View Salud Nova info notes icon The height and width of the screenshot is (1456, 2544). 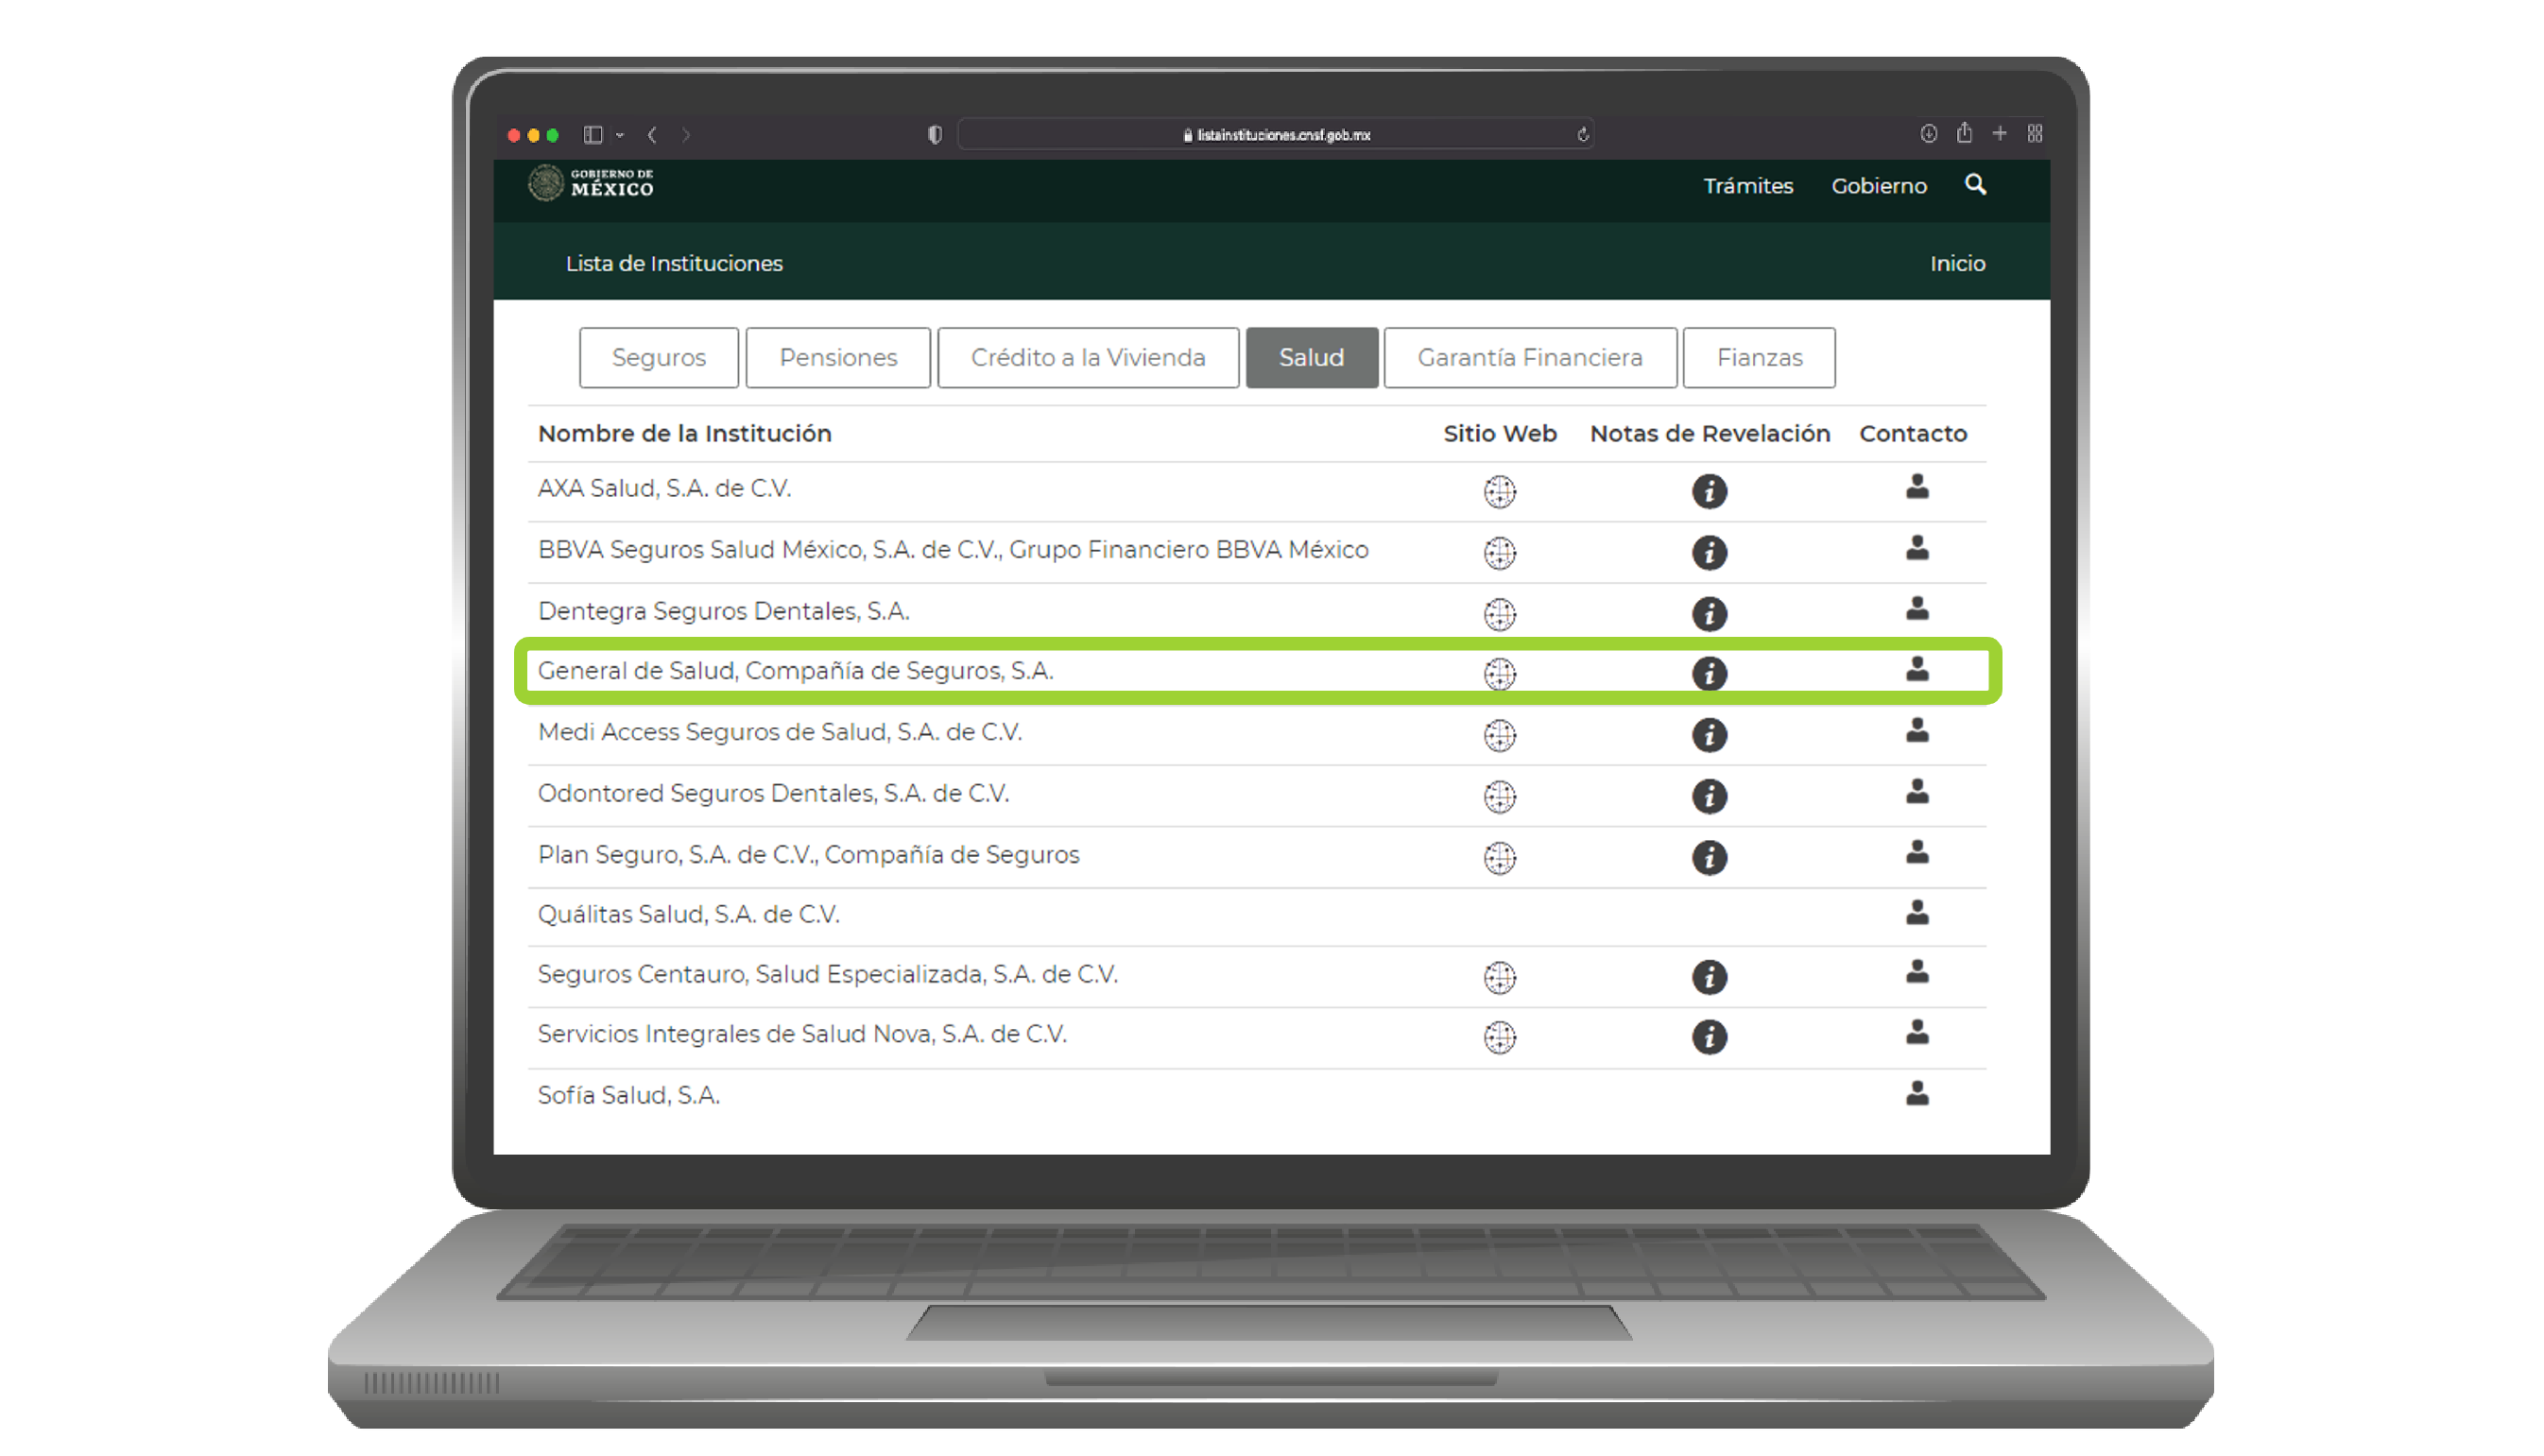[1709, 1037]
